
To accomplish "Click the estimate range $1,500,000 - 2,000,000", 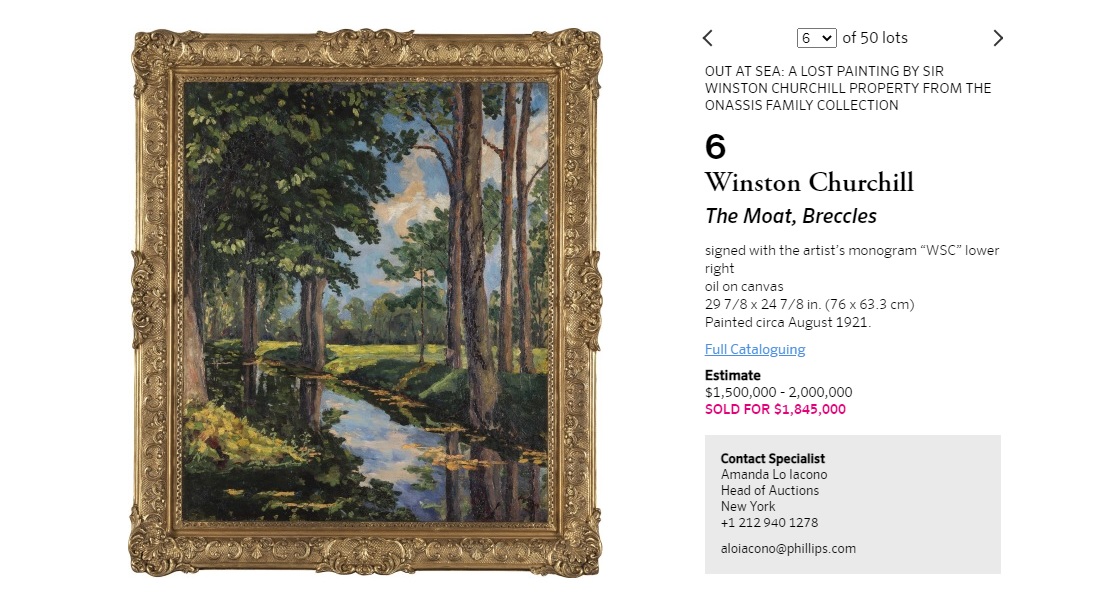I will (x=779, y=392).
